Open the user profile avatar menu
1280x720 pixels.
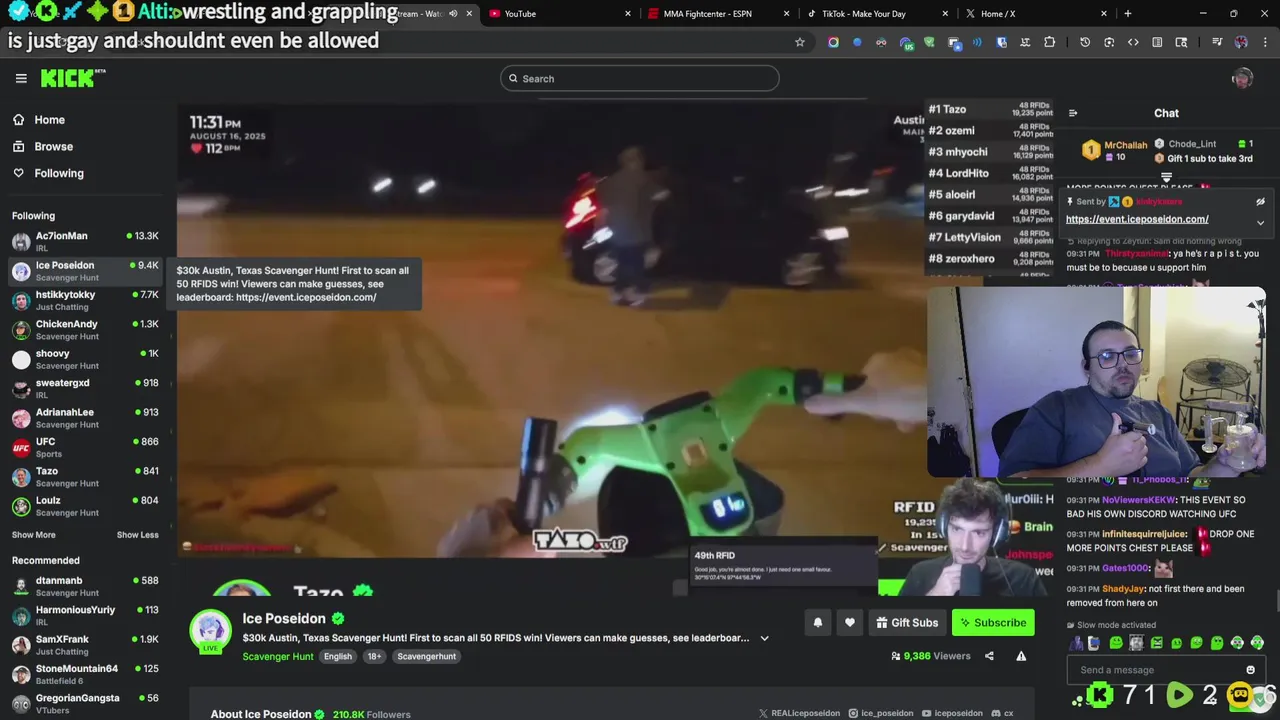pyautogui.click(x=1242, y=78)
